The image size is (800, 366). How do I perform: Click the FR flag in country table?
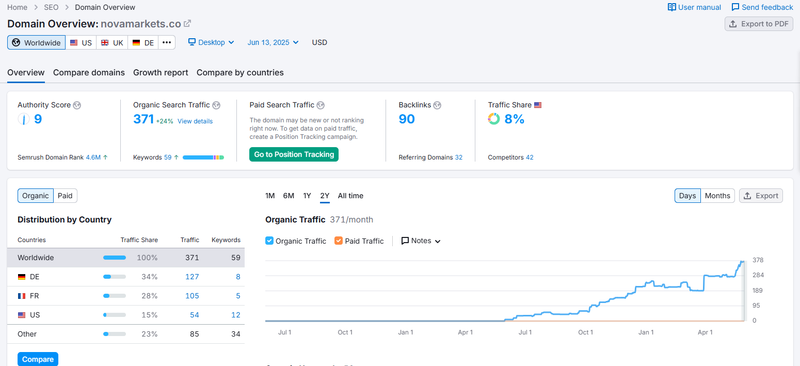tap(21, 296)
